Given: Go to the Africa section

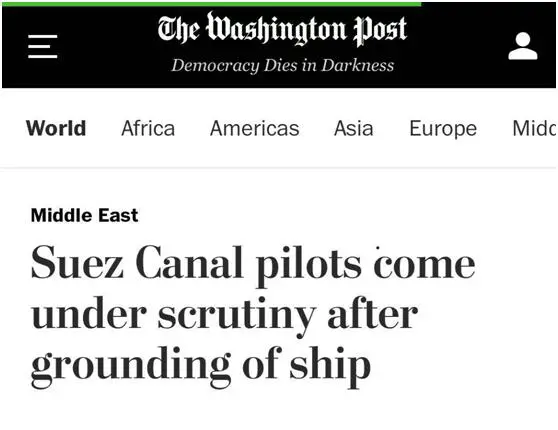Looking at the screenshot, I should click(148, 128).
